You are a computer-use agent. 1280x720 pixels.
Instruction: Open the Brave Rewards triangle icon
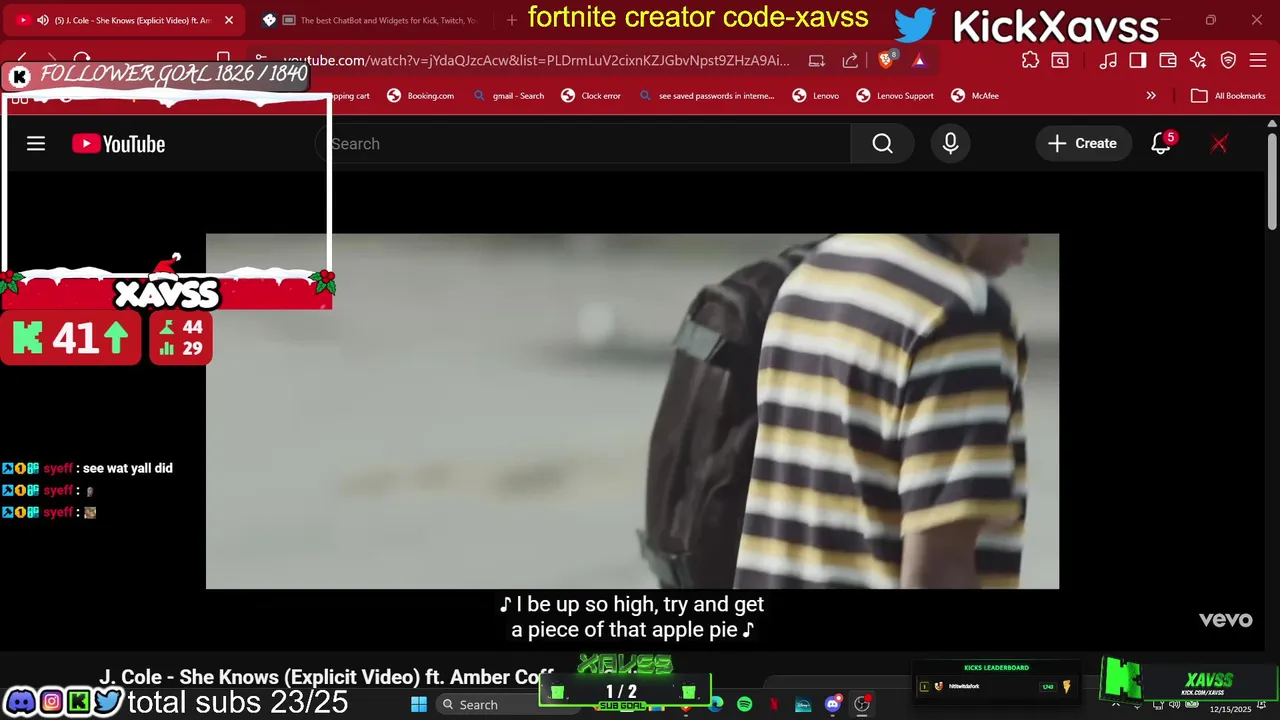(919, 61)
